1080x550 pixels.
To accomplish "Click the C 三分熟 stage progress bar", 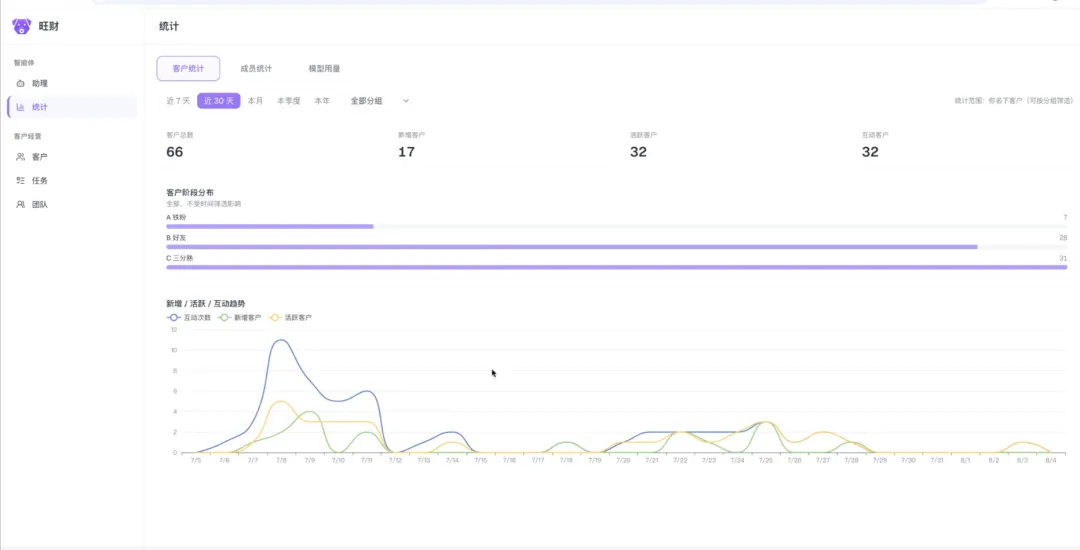I will coord(616,267).
